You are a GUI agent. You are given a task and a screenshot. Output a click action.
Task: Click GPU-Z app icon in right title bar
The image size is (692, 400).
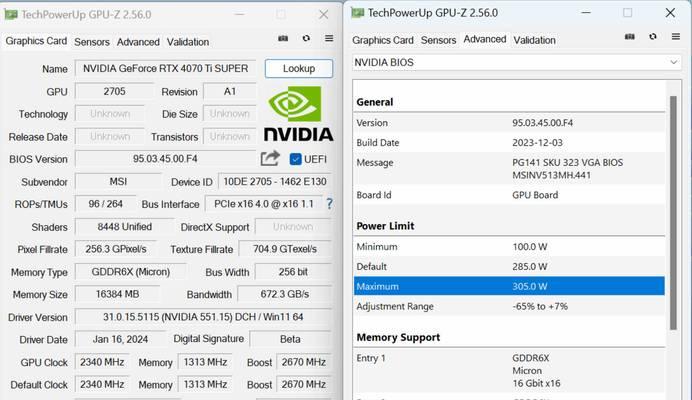(357, 13)
